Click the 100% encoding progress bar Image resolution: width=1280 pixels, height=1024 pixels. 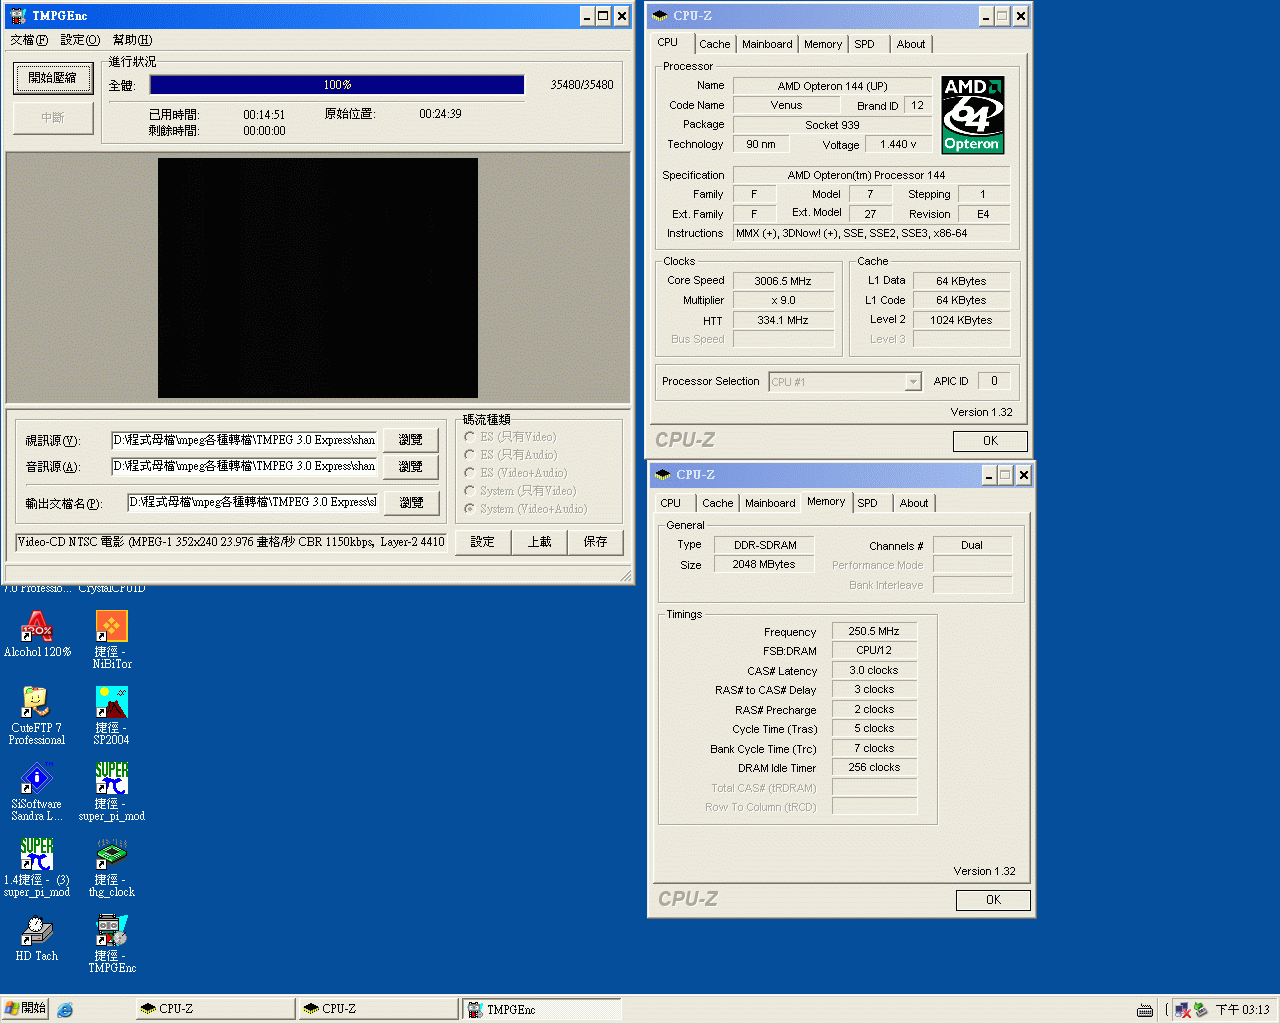click(337, 85)
